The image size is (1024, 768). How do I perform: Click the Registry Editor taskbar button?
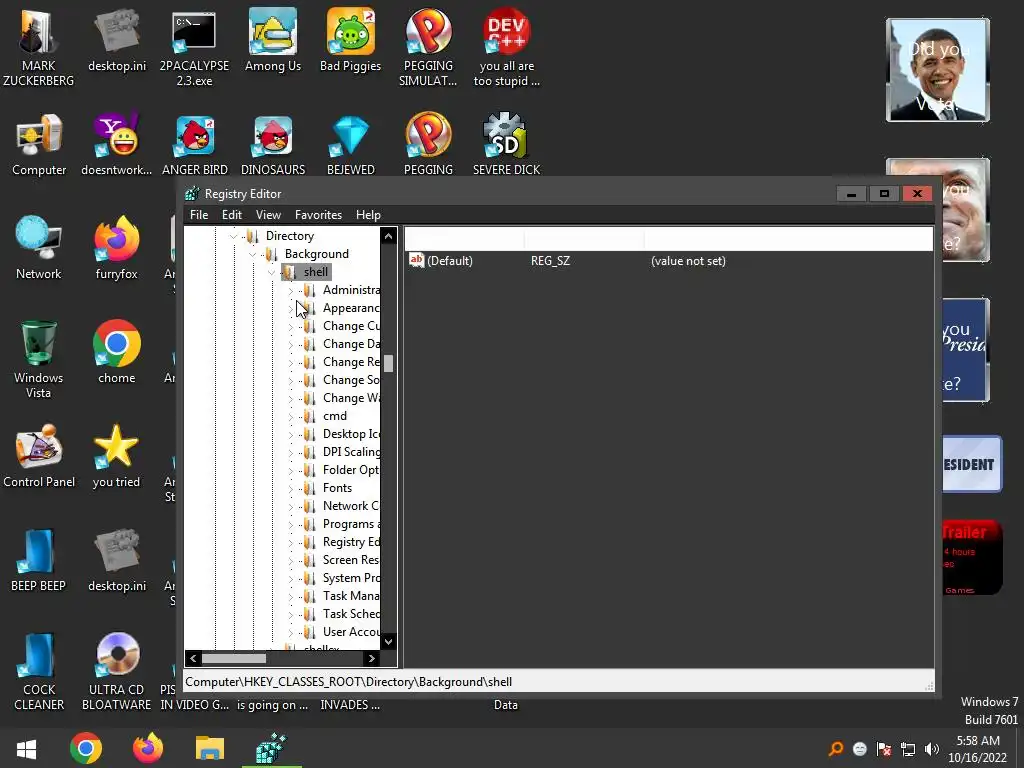[272, 748]
